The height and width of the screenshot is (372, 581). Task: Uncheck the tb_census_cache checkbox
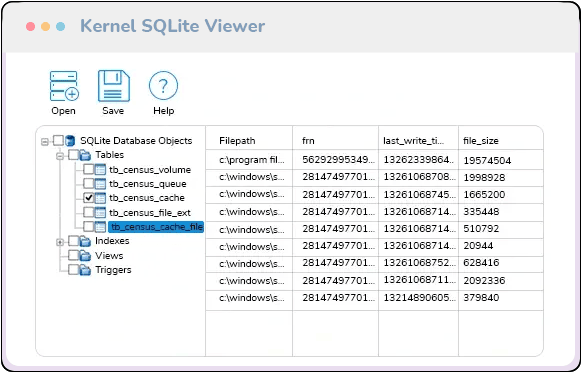pos(89,198)
